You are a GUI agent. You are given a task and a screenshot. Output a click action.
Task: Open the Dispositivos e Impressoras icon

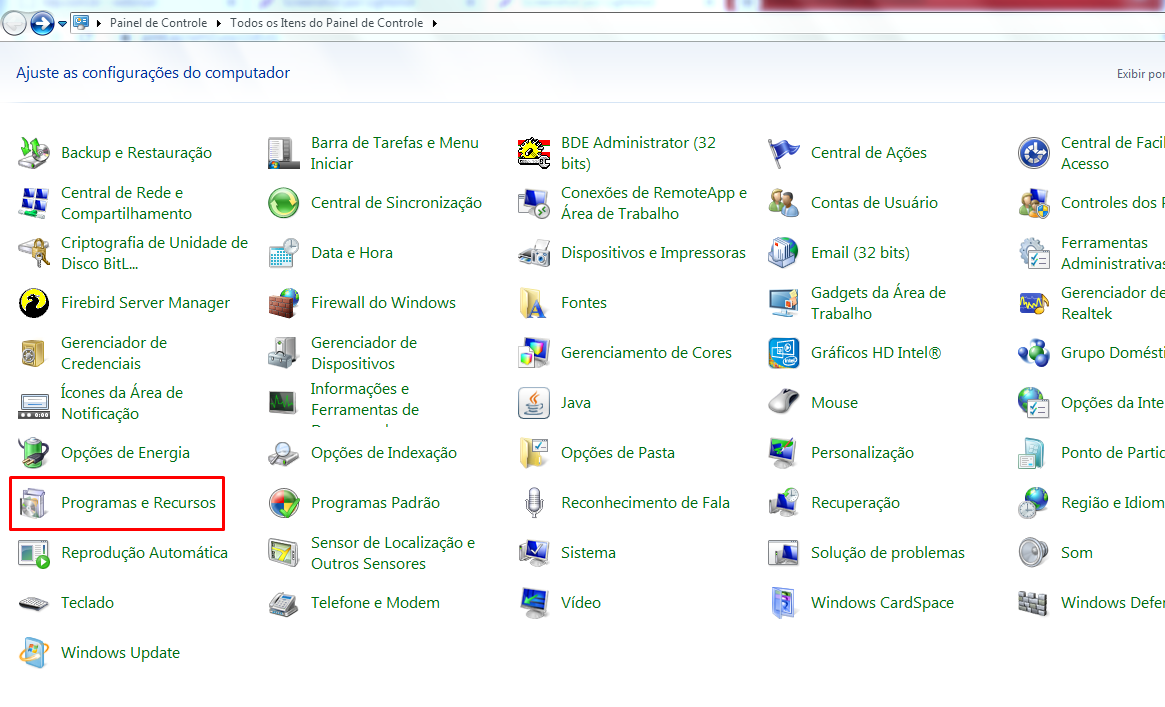click(533, 252)
